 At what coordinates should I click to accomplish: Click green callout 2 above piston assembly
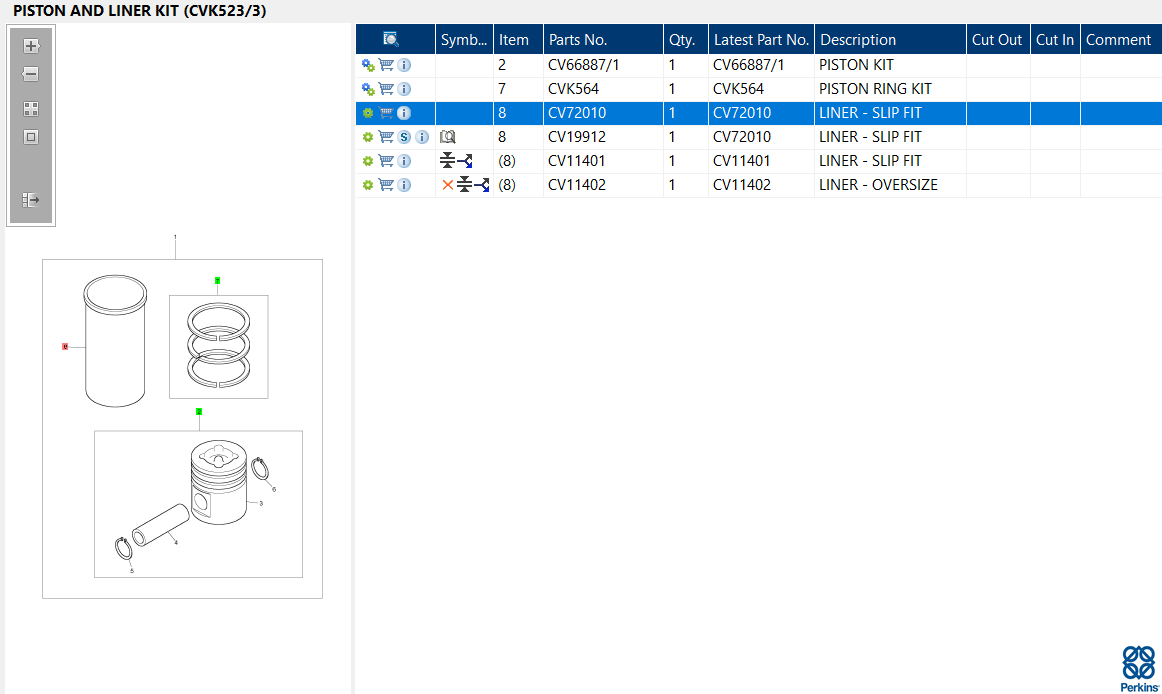coord(199,412)
